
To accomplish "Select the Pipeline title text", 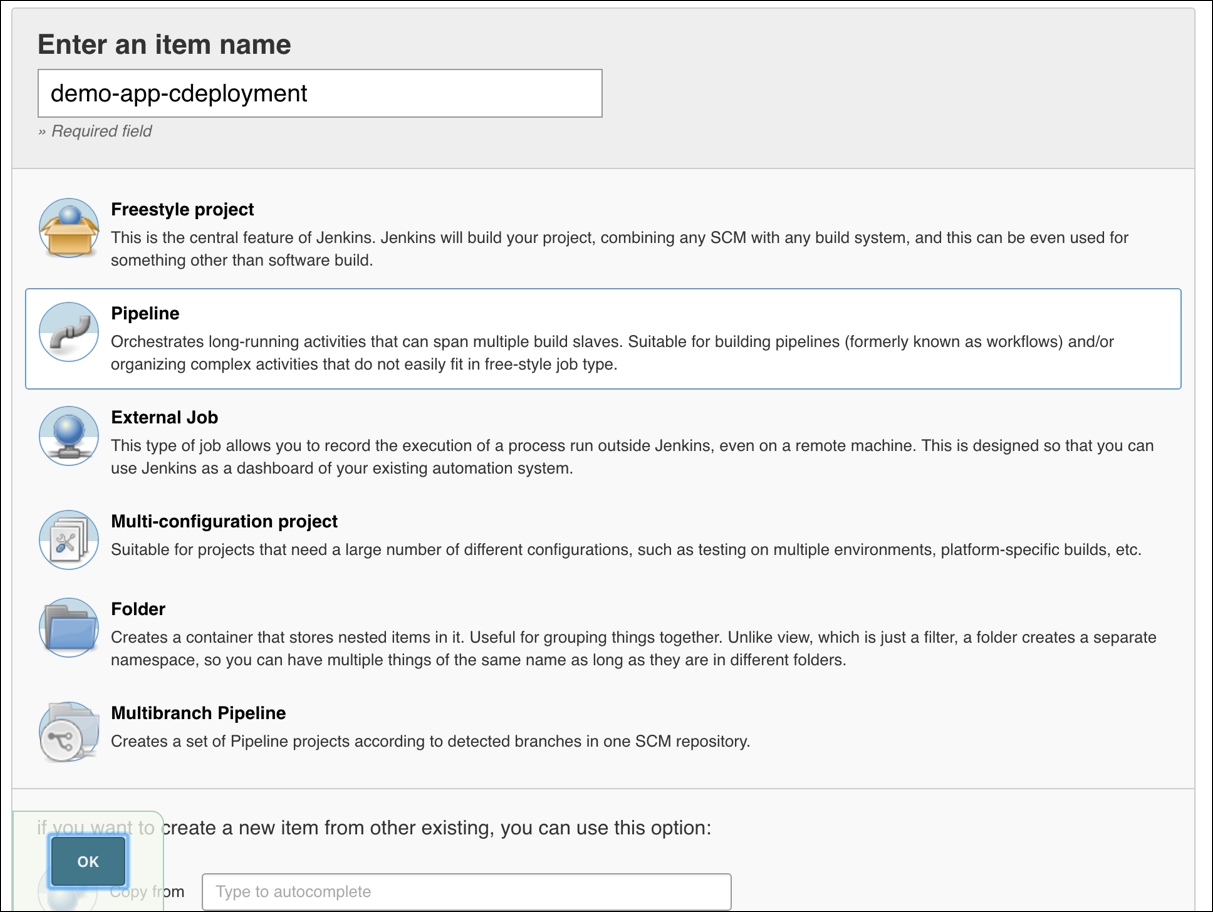I will pos(145,313).
